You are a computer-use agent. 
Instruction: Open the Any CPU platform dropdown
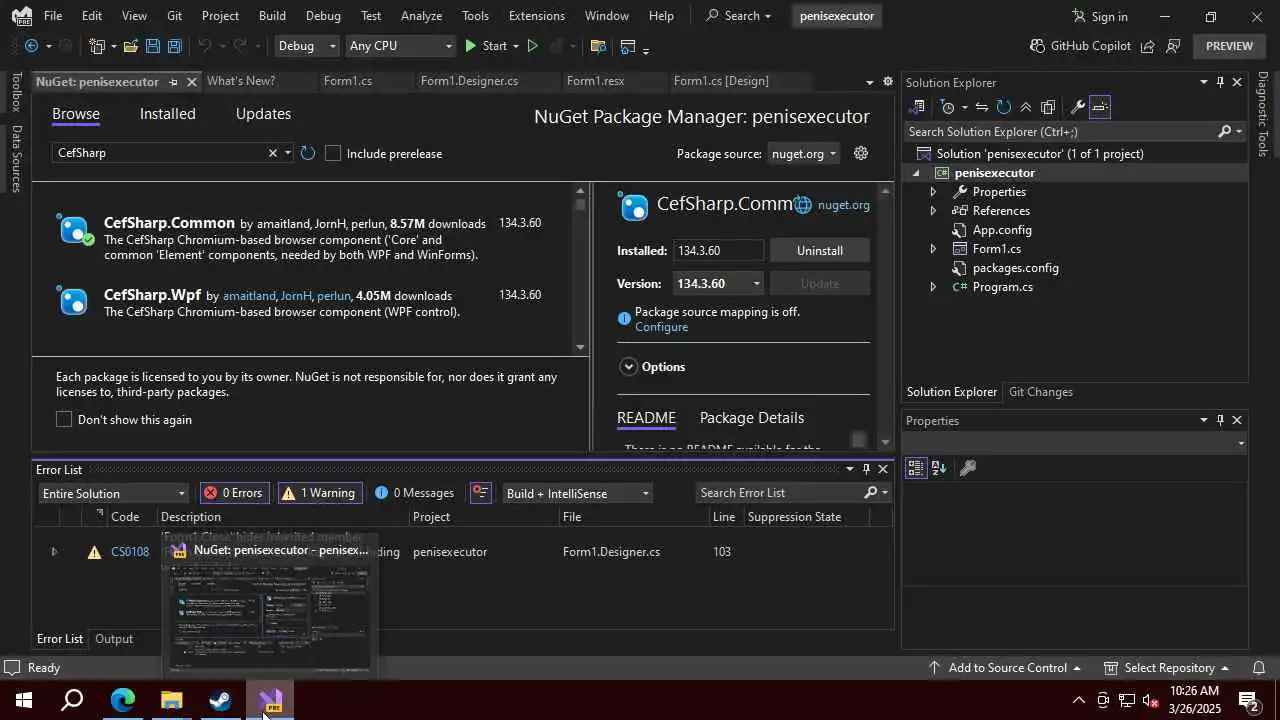click(x=400, y=46)
